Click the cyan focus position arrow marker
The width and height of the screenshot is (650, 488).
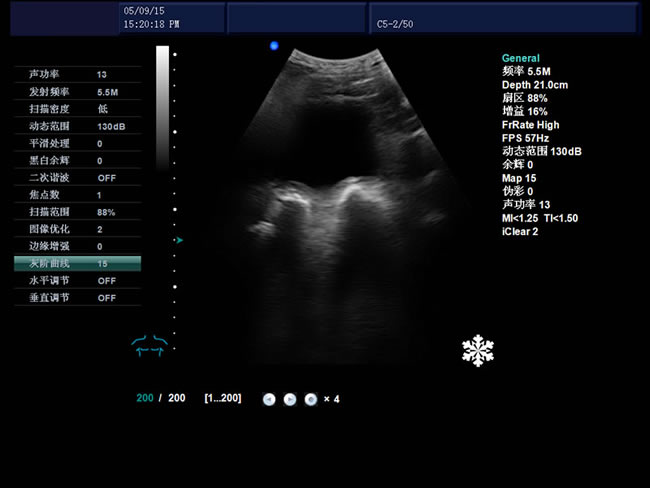(x=180, y=240)
